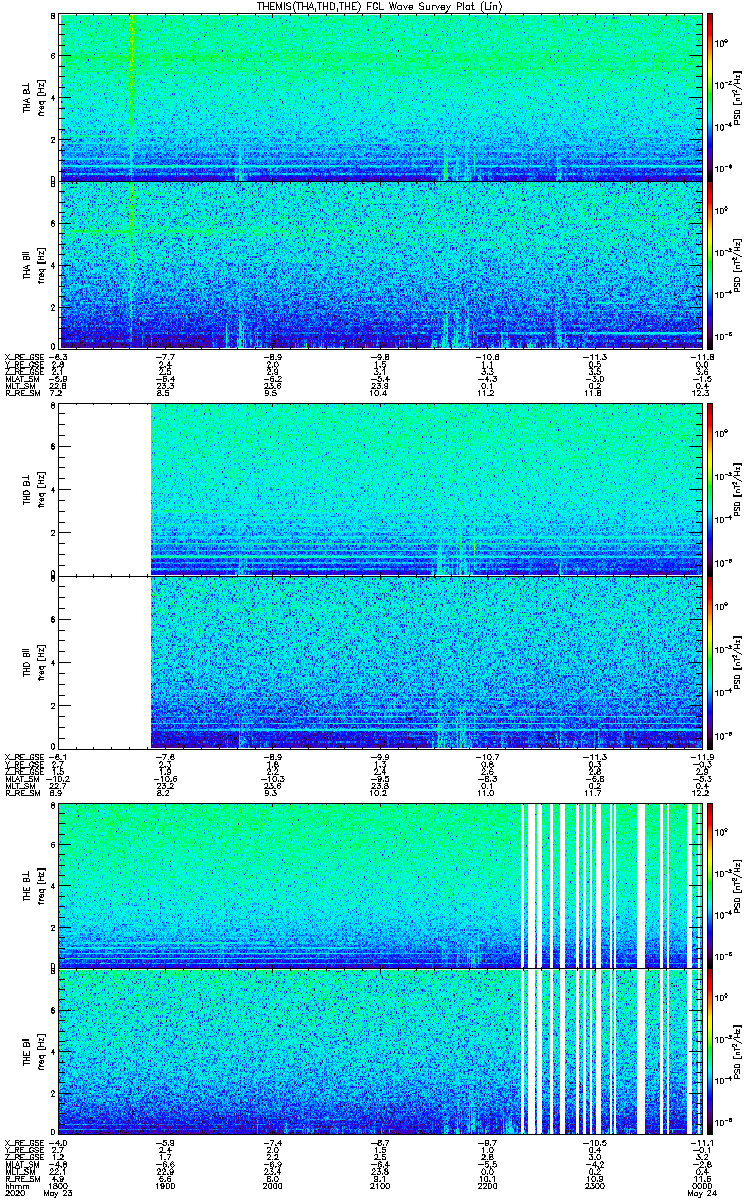This screenshot has height=1200, width=750.
Task: Click the 'THA B⊥ freq [Hz]' axis label
Action: (x=34, y=98)
